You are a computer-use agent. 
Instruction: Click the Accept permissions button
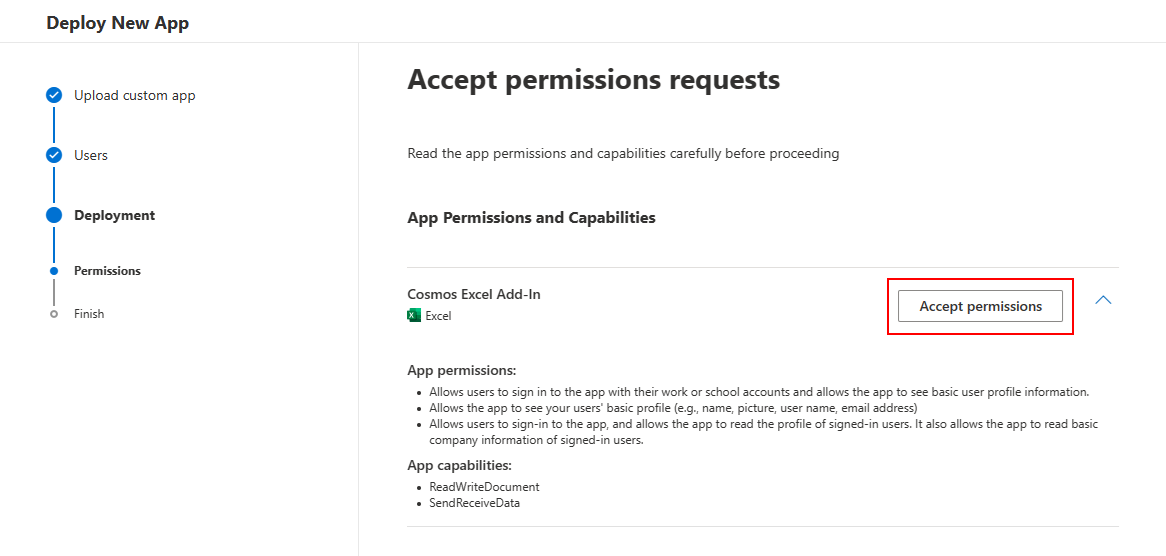980,306
